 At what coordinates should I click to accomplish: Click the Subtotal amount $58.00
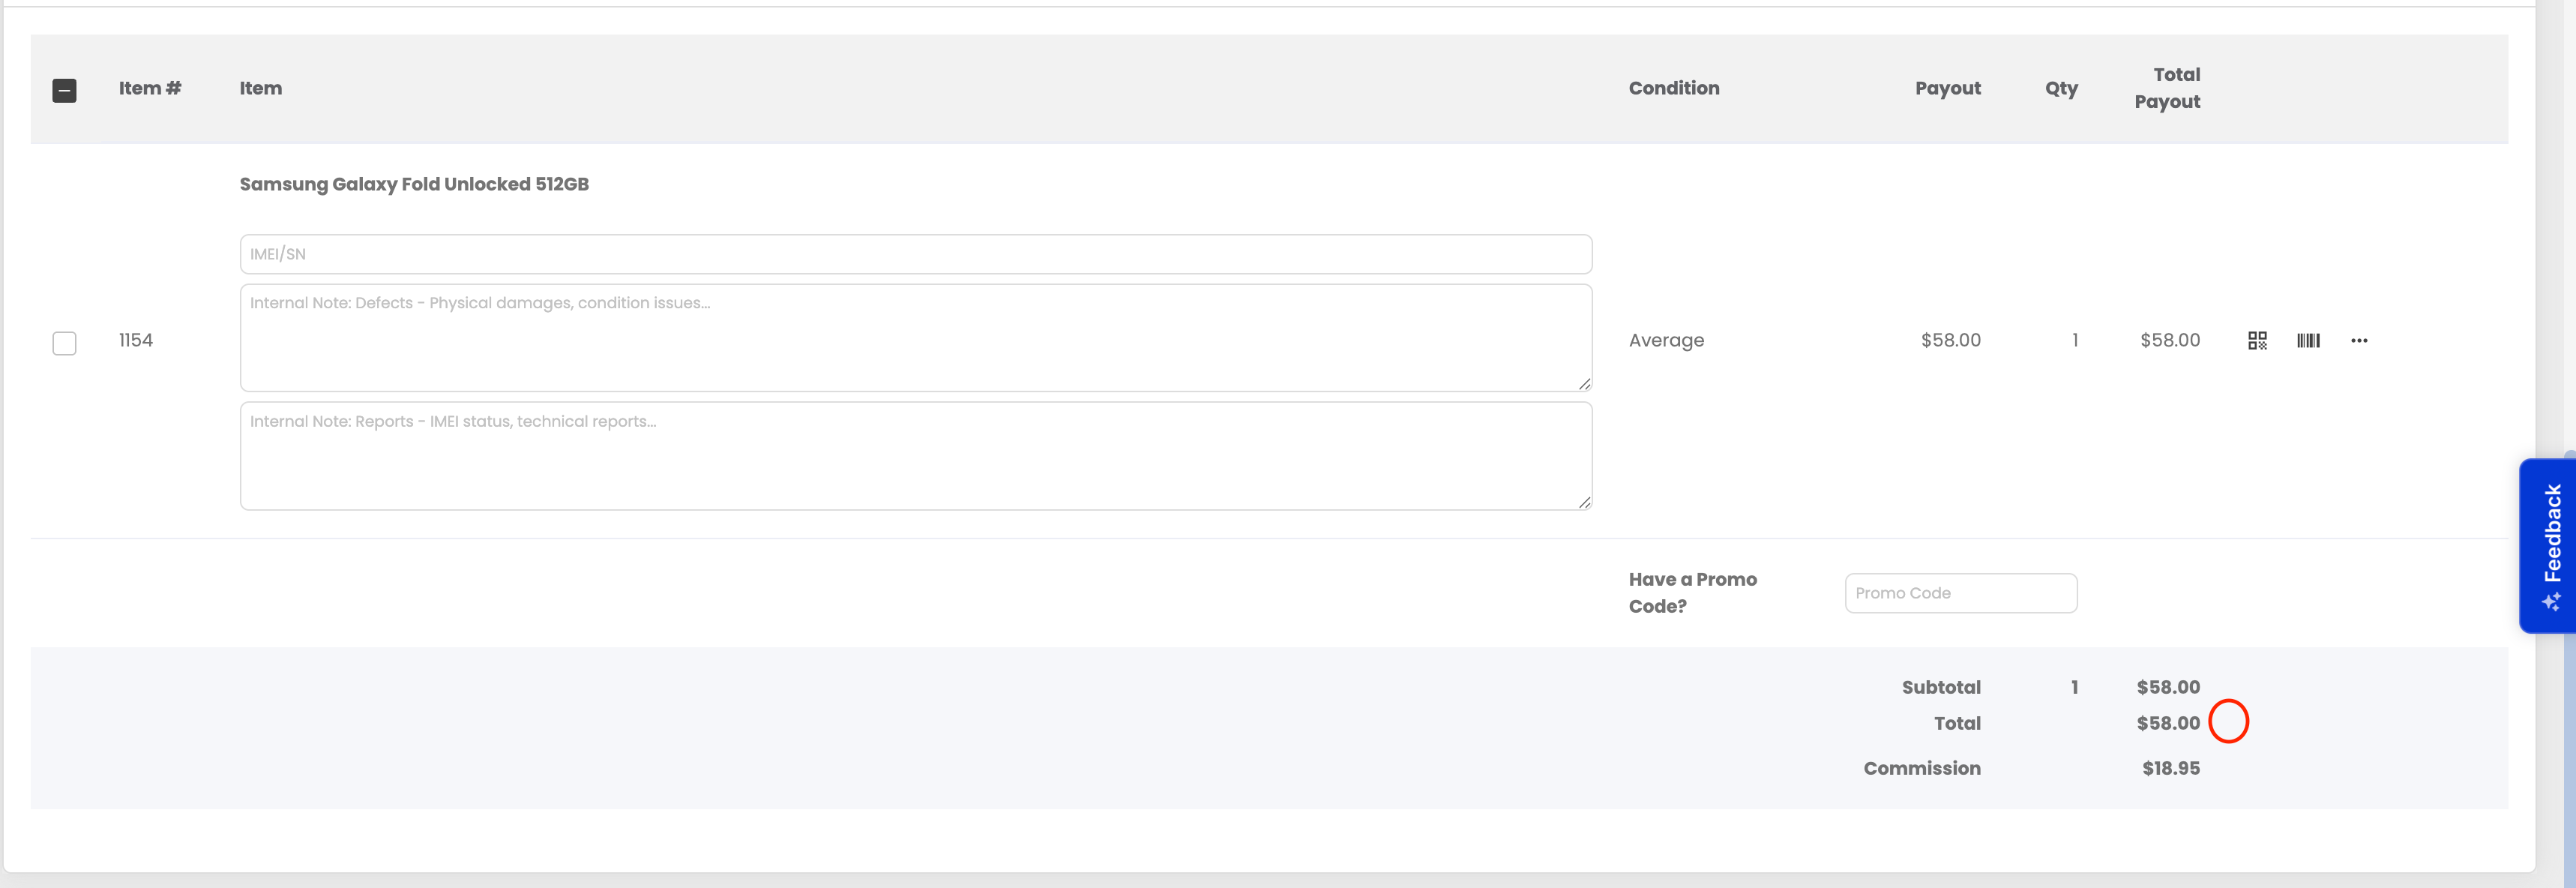point(2168,687)
